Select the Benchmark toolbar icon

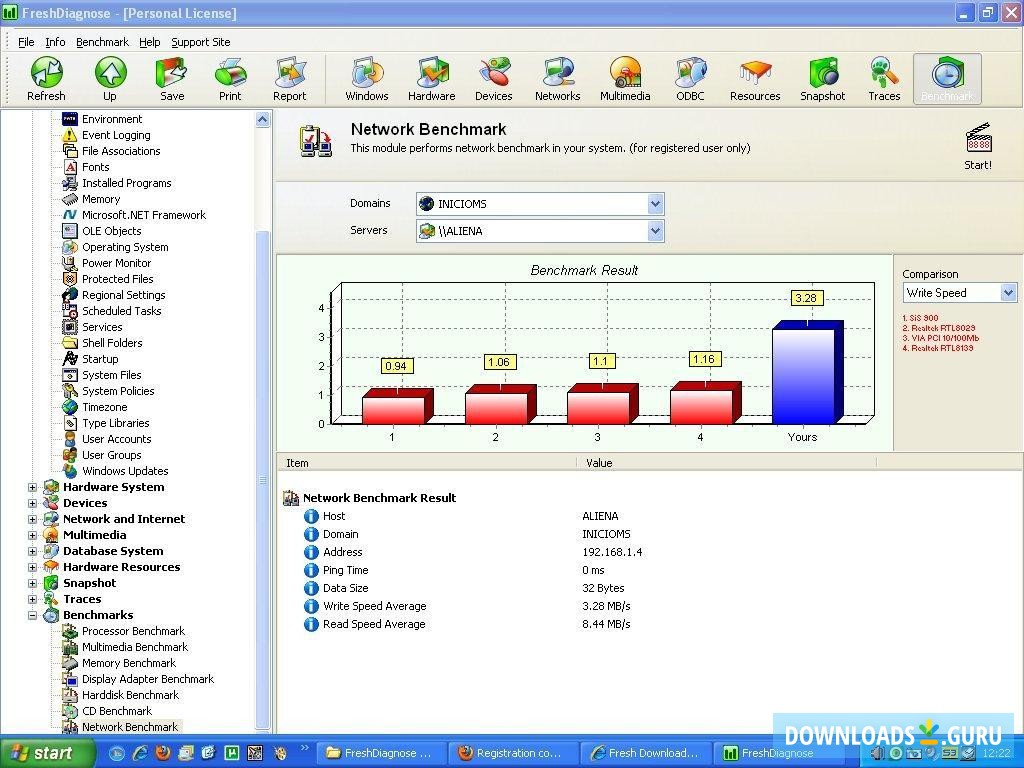(x=947, y=78)
